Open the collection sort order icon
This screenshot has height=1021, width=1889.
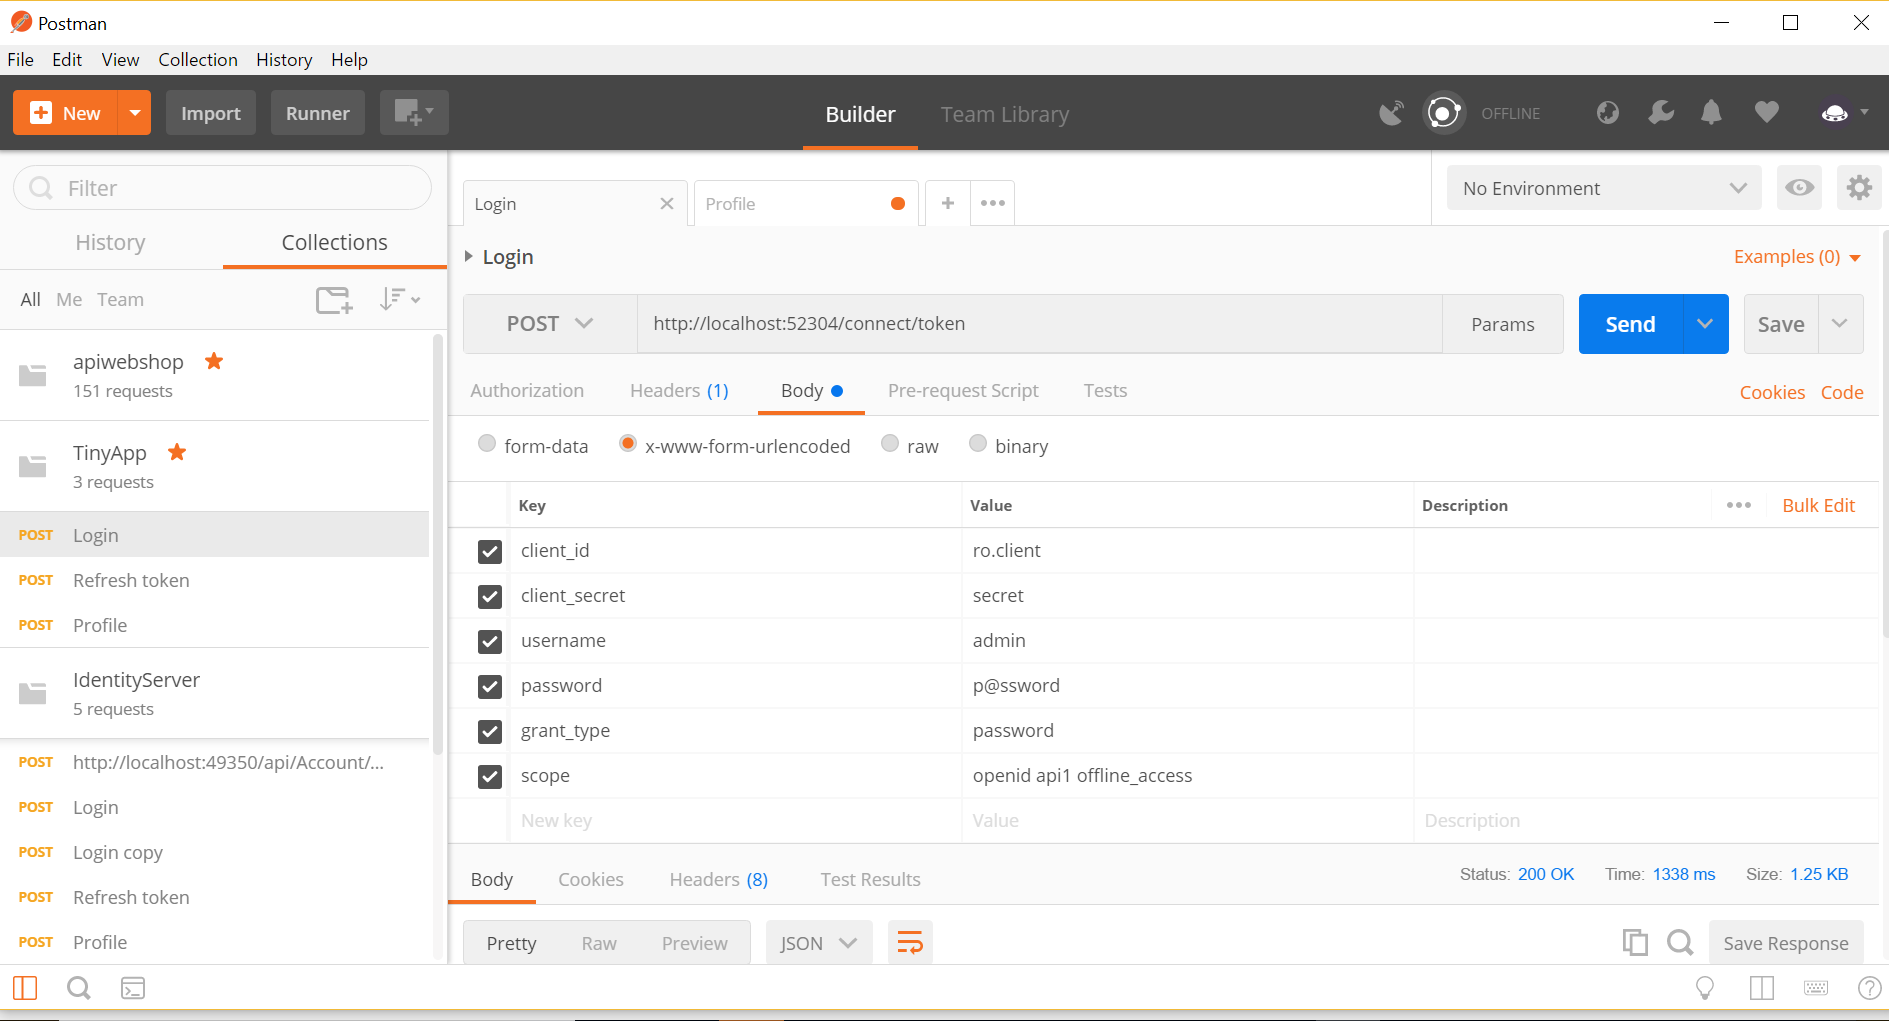(399, 299)
